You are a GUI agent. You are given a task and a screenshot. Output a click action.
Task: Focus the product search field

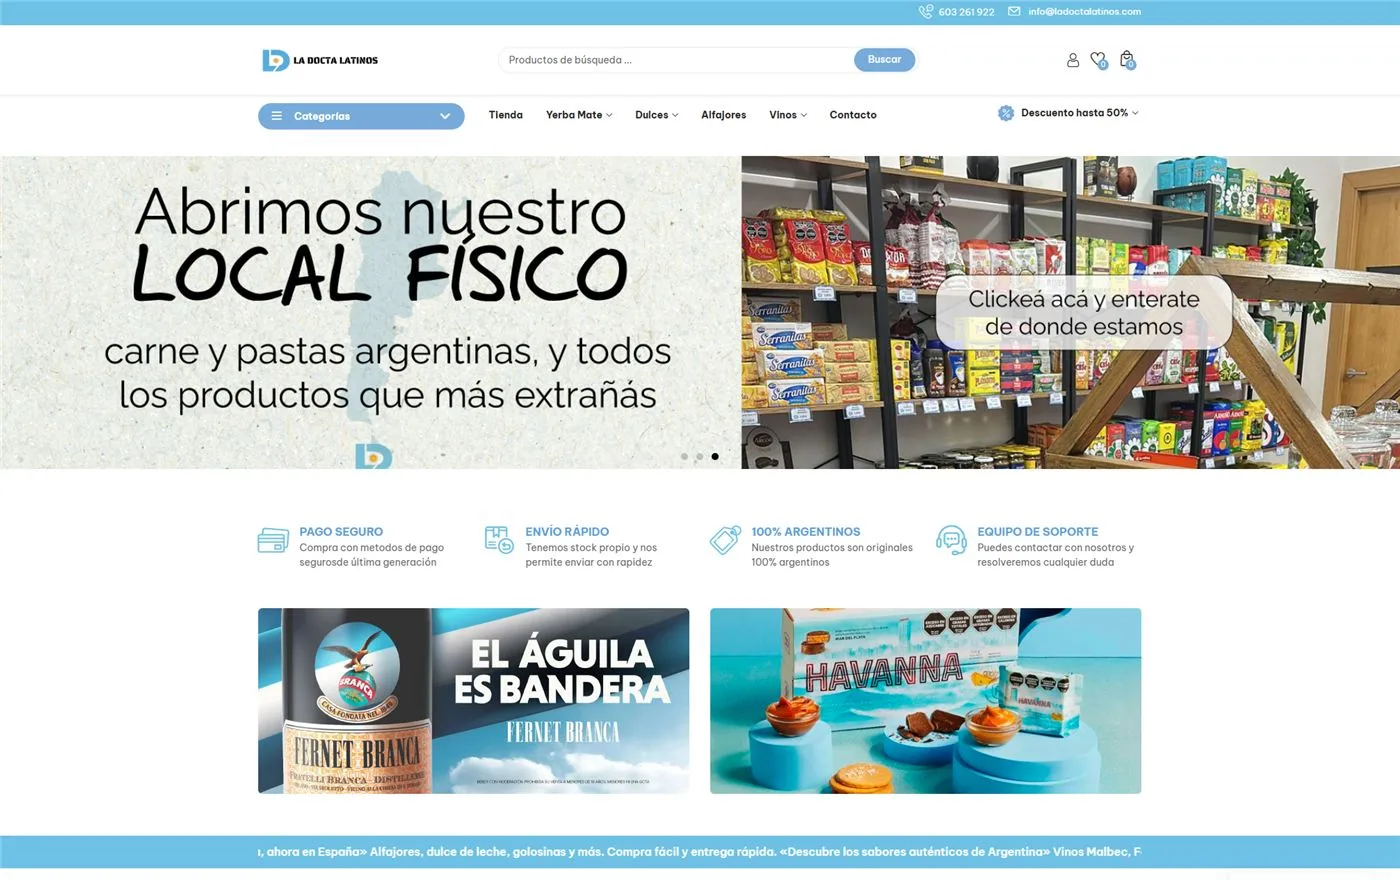pos(676,60)
